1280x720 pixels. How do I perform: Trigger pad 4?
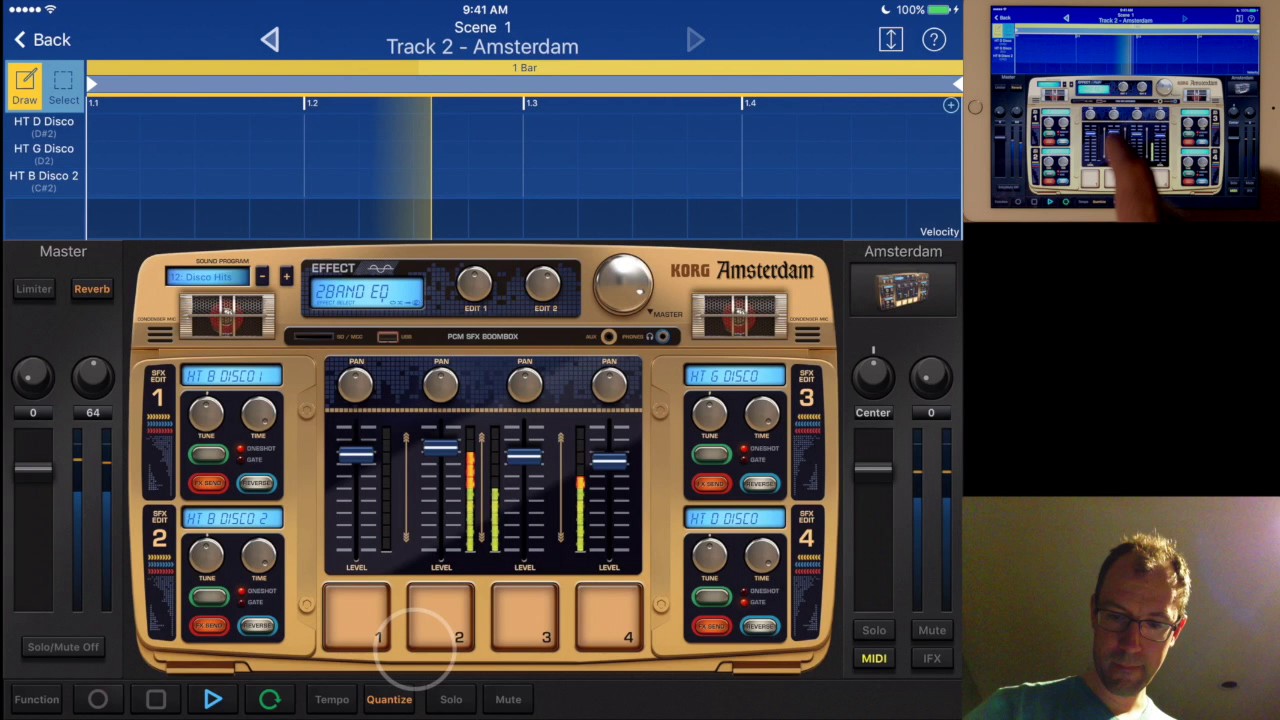pyautogui.click(x=608, y=617)
